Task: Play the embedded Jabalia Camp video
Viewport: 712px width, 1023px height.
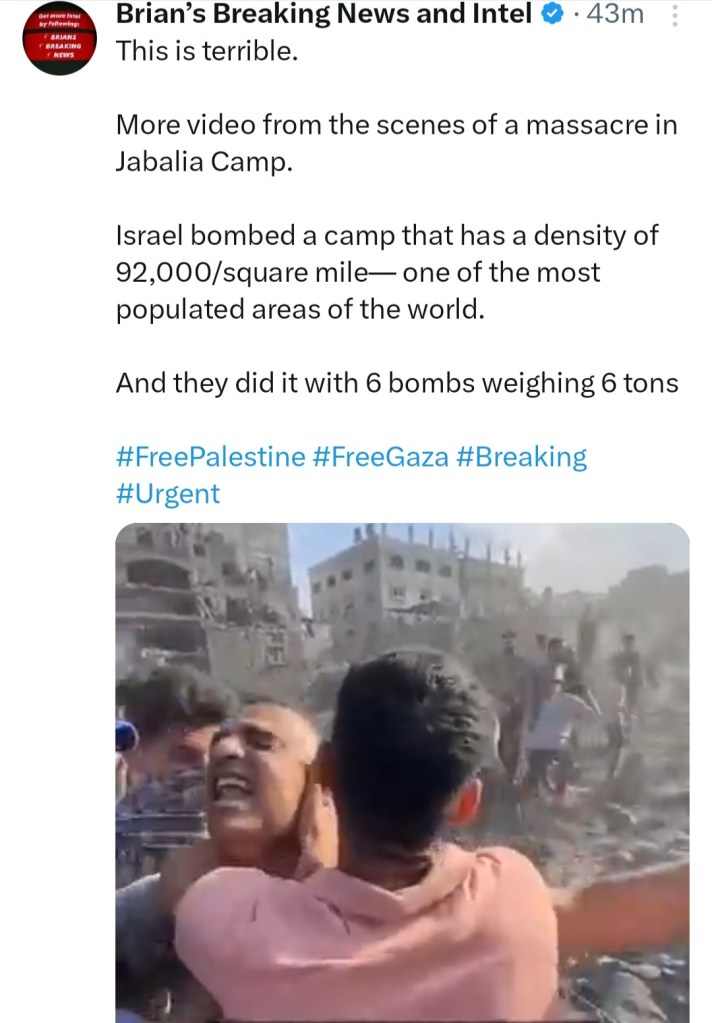Action: coord(402,771)
